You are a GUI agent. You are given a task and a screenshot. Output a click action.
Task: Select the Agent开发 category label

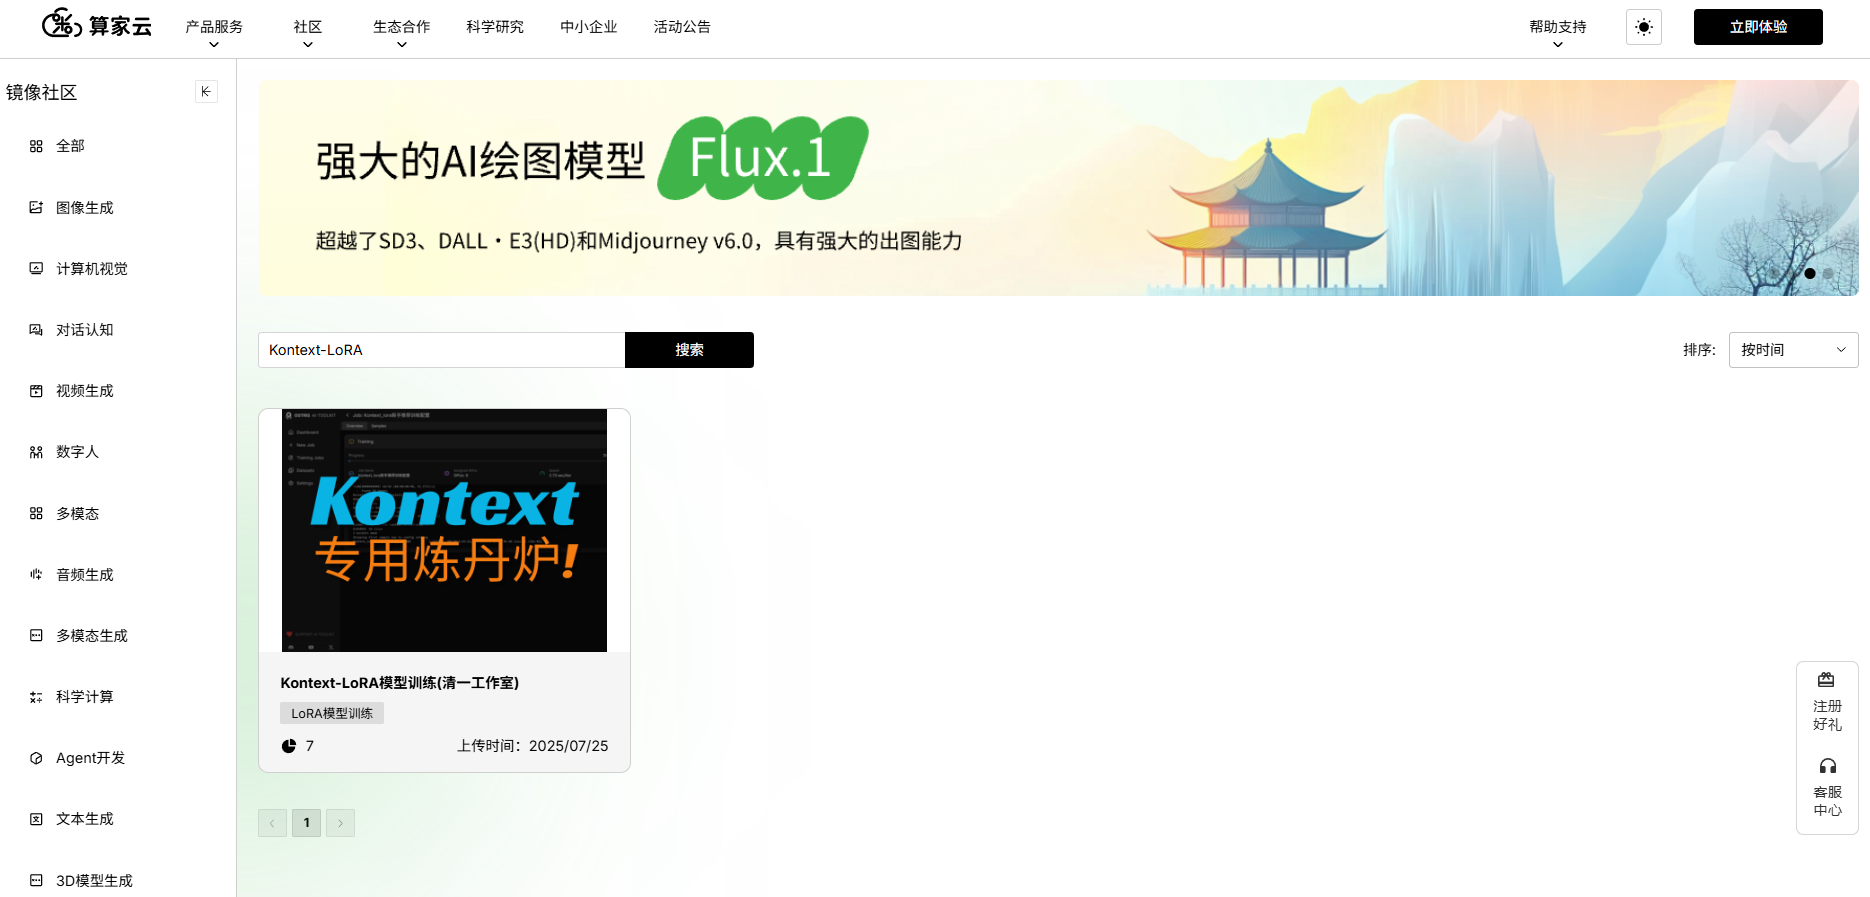[90, 758]
